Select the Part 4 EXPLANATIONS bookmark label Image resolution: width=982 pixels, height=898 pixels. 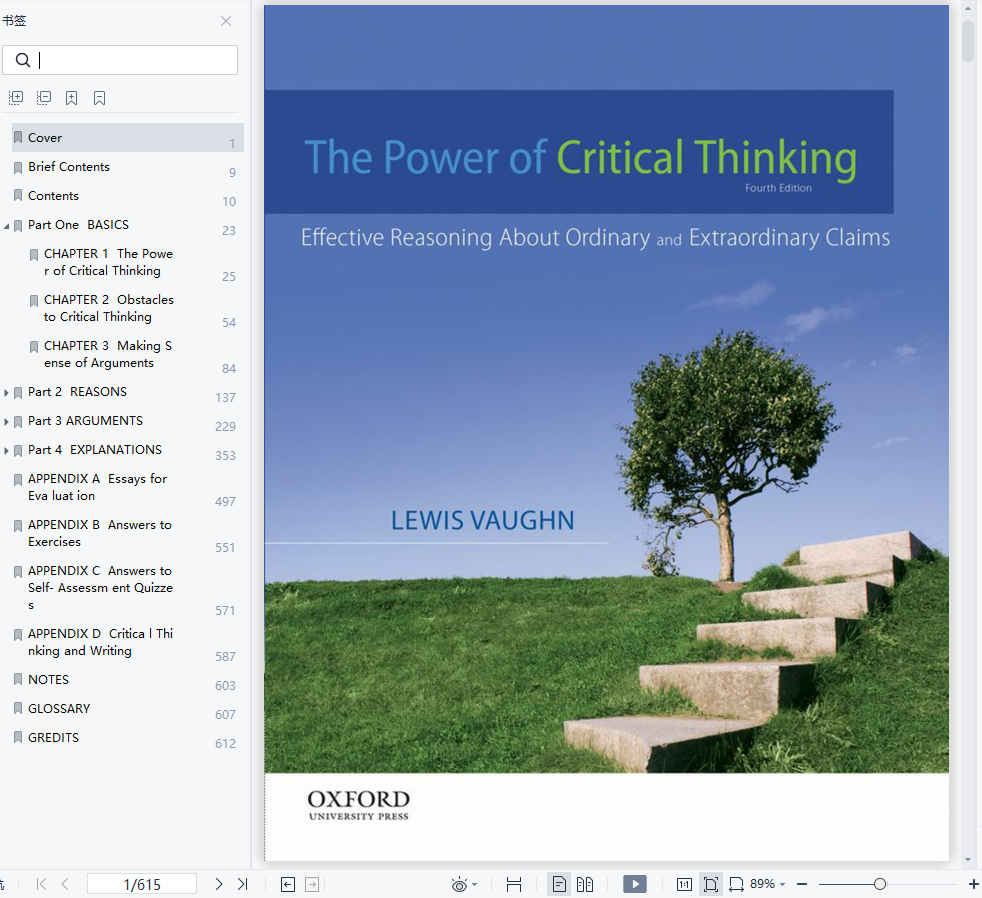(95, 450)
